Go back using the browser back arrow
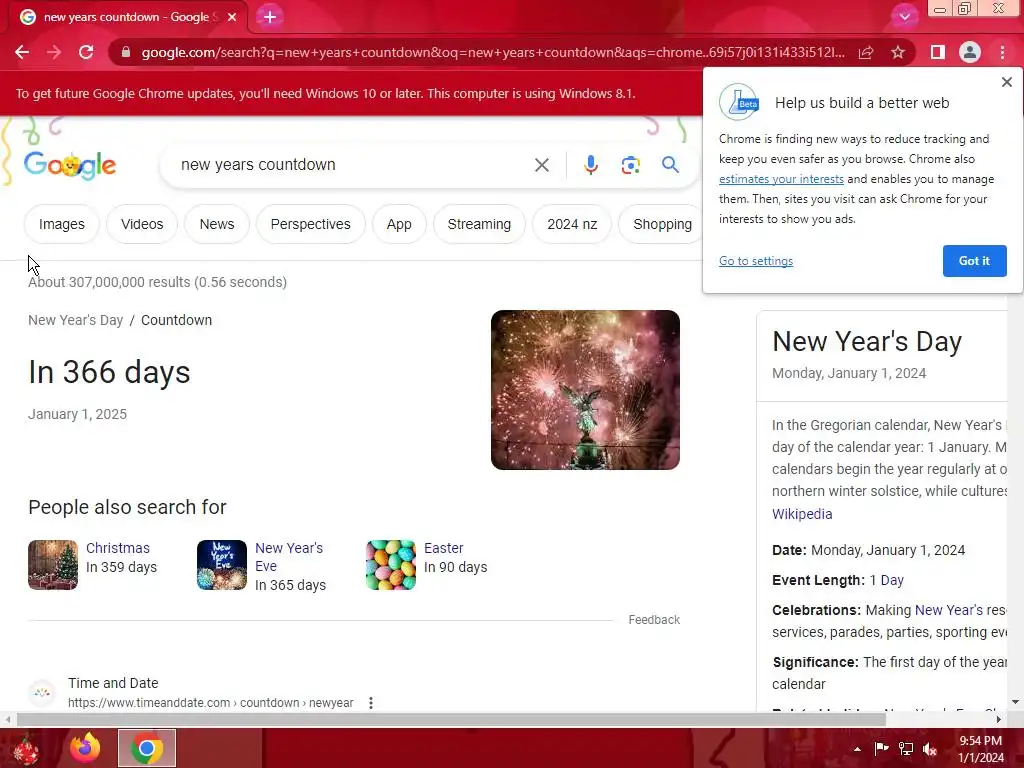Viewport: 1024px width, 768px height. pyautogui.click(x=22, y=52)
